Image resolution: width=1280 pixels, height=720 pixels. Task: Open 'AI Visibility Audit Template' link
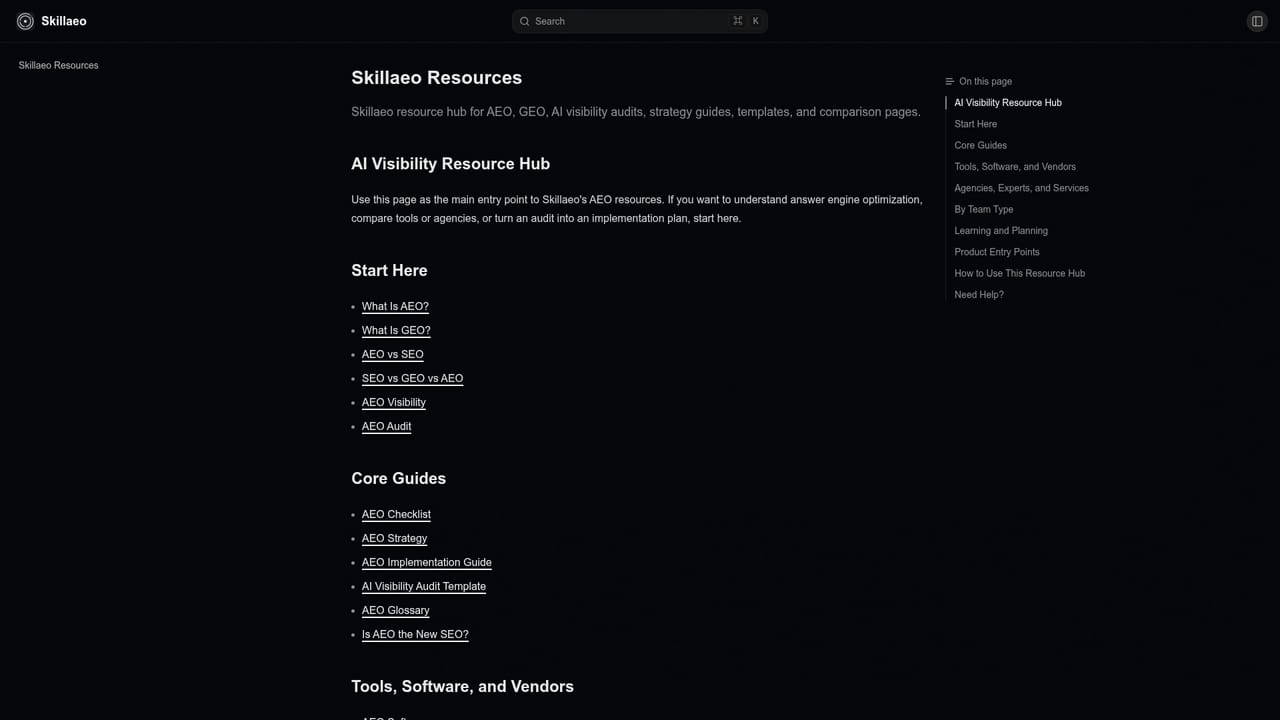(x=424, y=587)
